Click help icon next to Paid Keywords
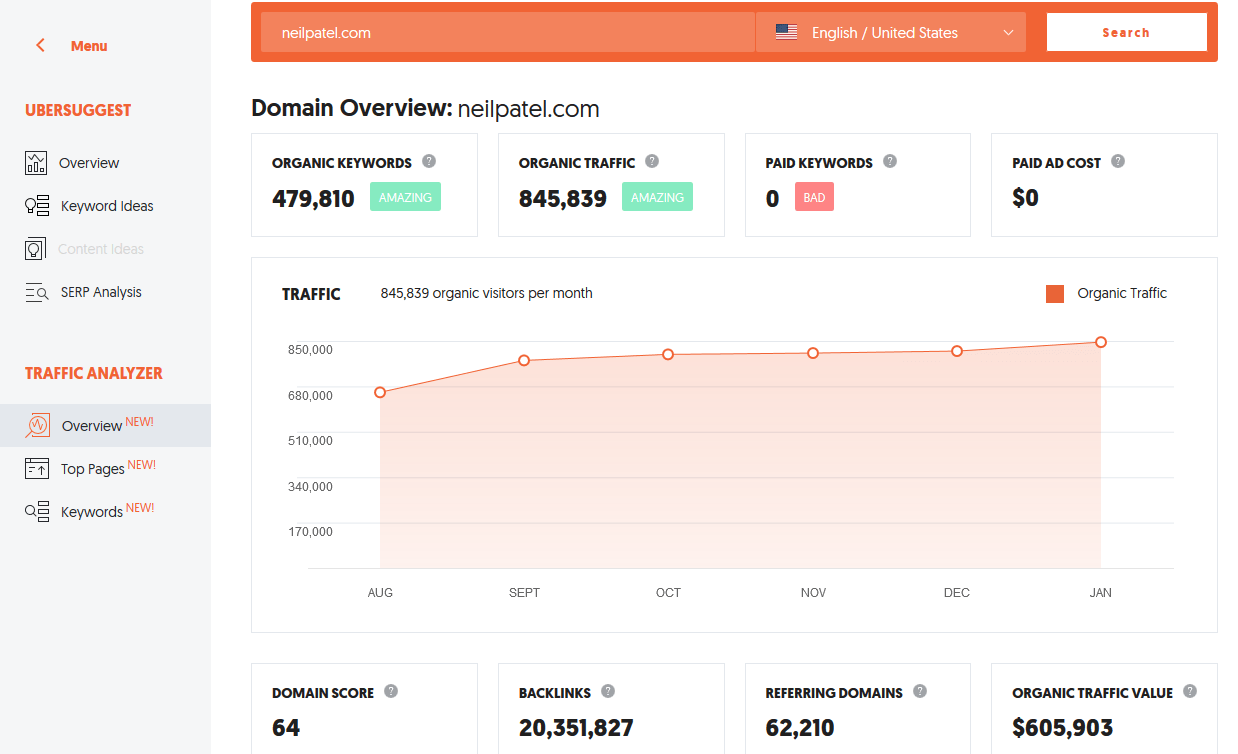1238x754 pixels. (x=890, y=161)
